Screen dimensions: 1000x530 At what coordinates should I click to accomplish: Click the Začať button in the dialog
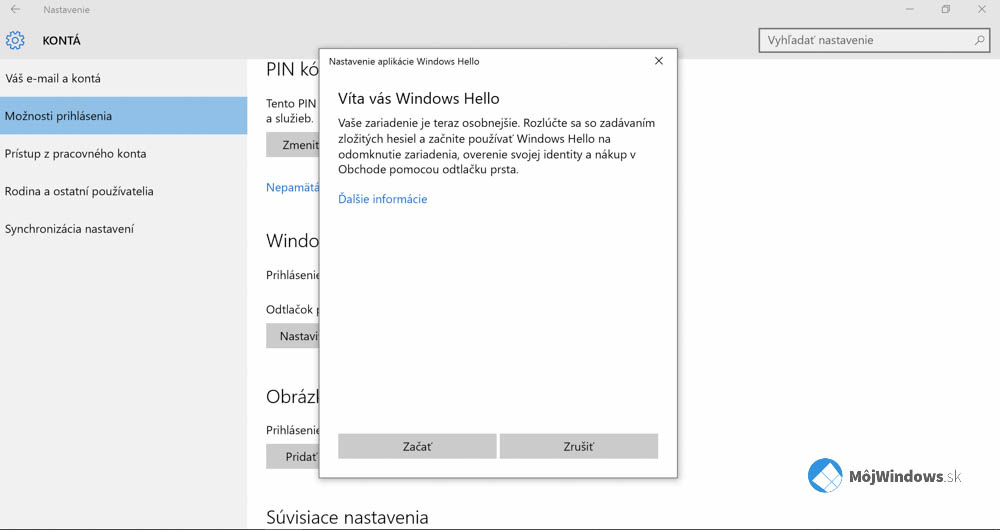417,446
